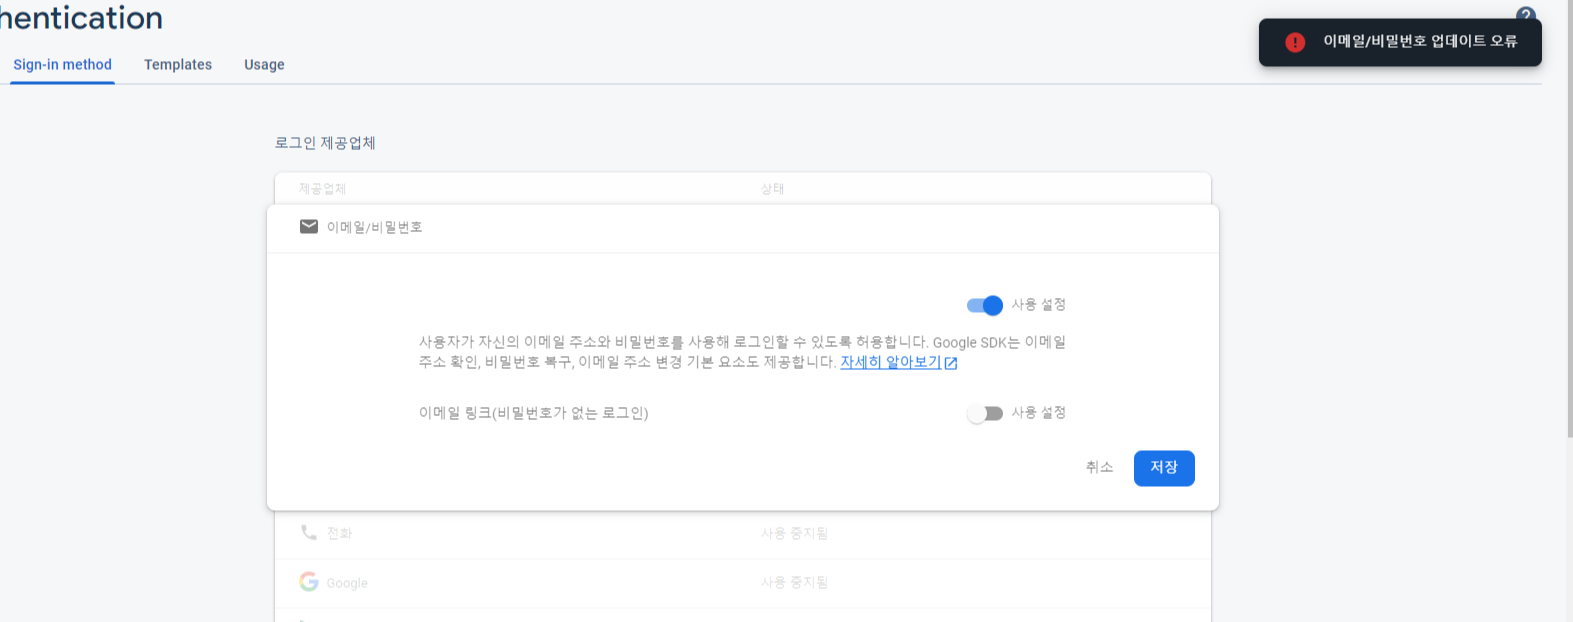Viewport: 1573px width, 622px height.
Task: Click the phone icon in 전화 row
Action: 309,532
